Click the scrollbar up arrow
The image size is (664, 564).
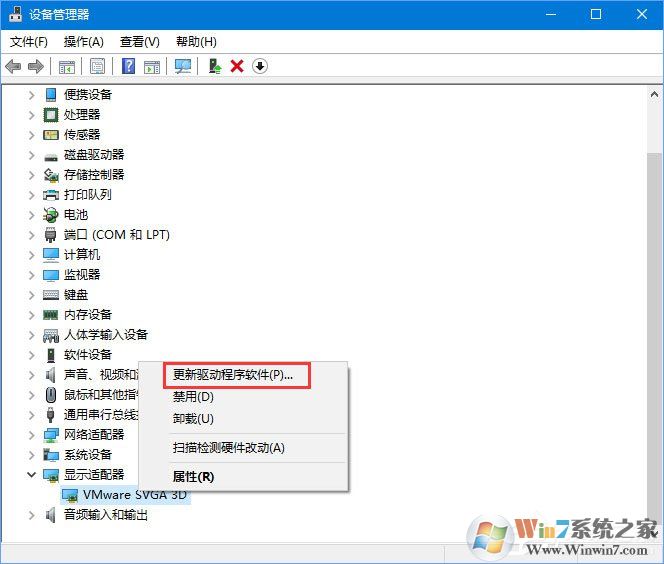coord(654,94)
